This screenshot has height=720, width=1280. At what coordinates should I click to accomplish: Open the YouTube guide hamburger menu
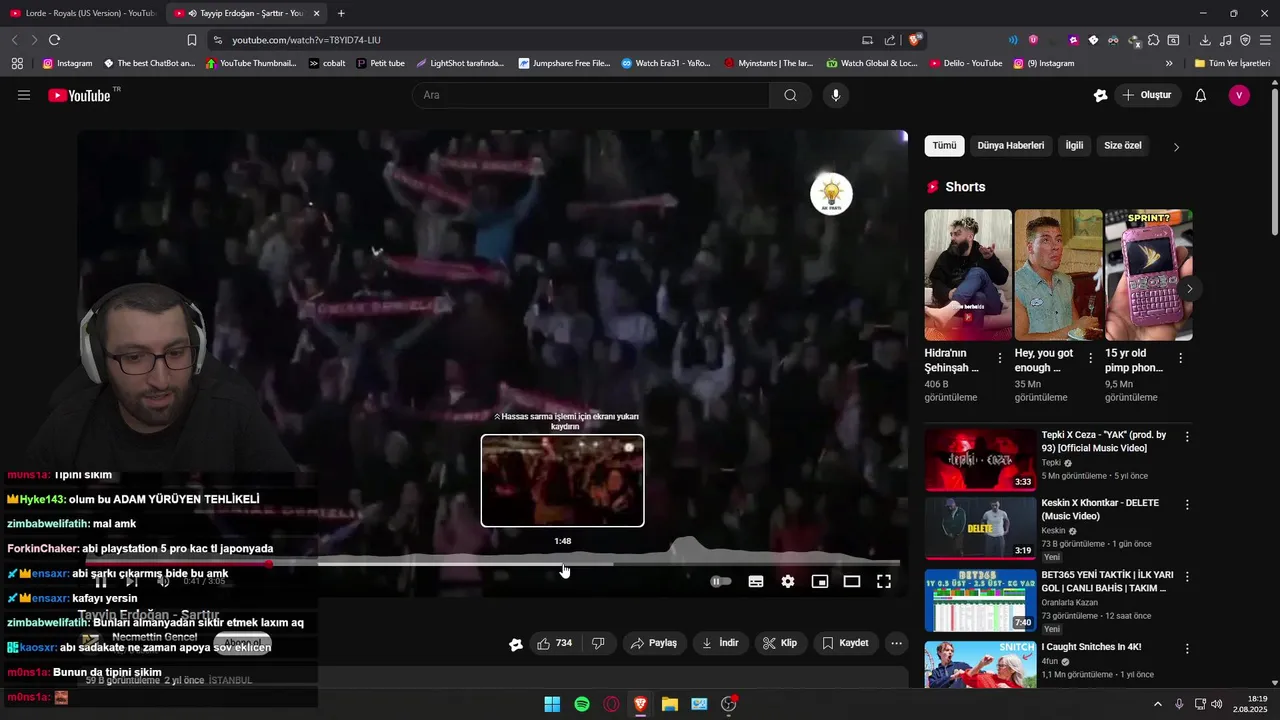24,95
